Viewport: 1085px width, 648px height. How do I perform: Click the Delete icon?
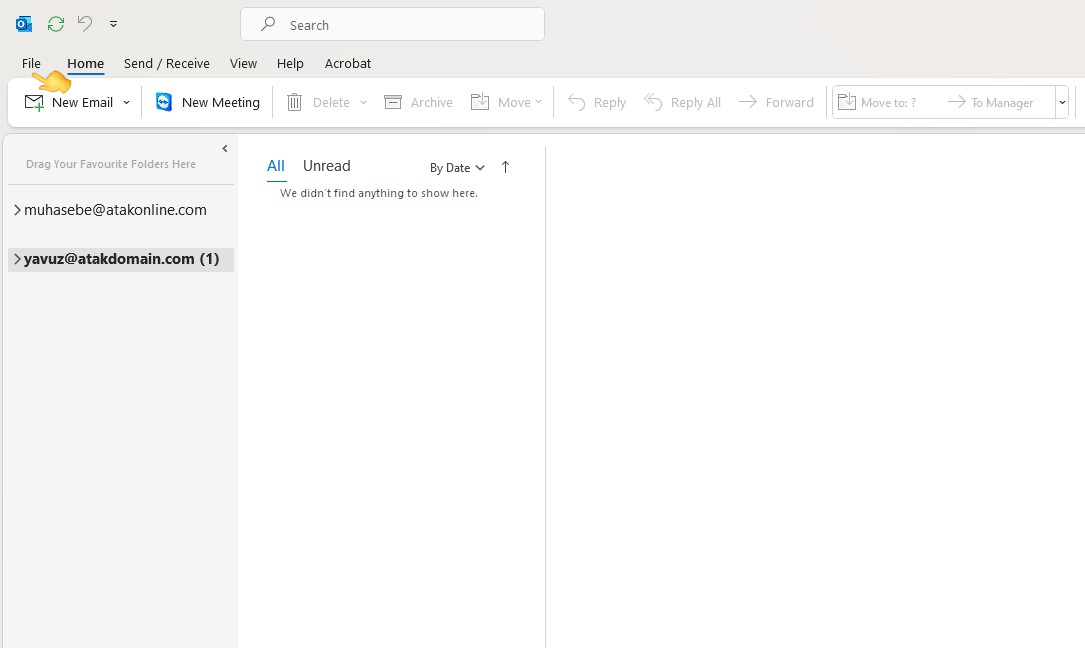294,101
